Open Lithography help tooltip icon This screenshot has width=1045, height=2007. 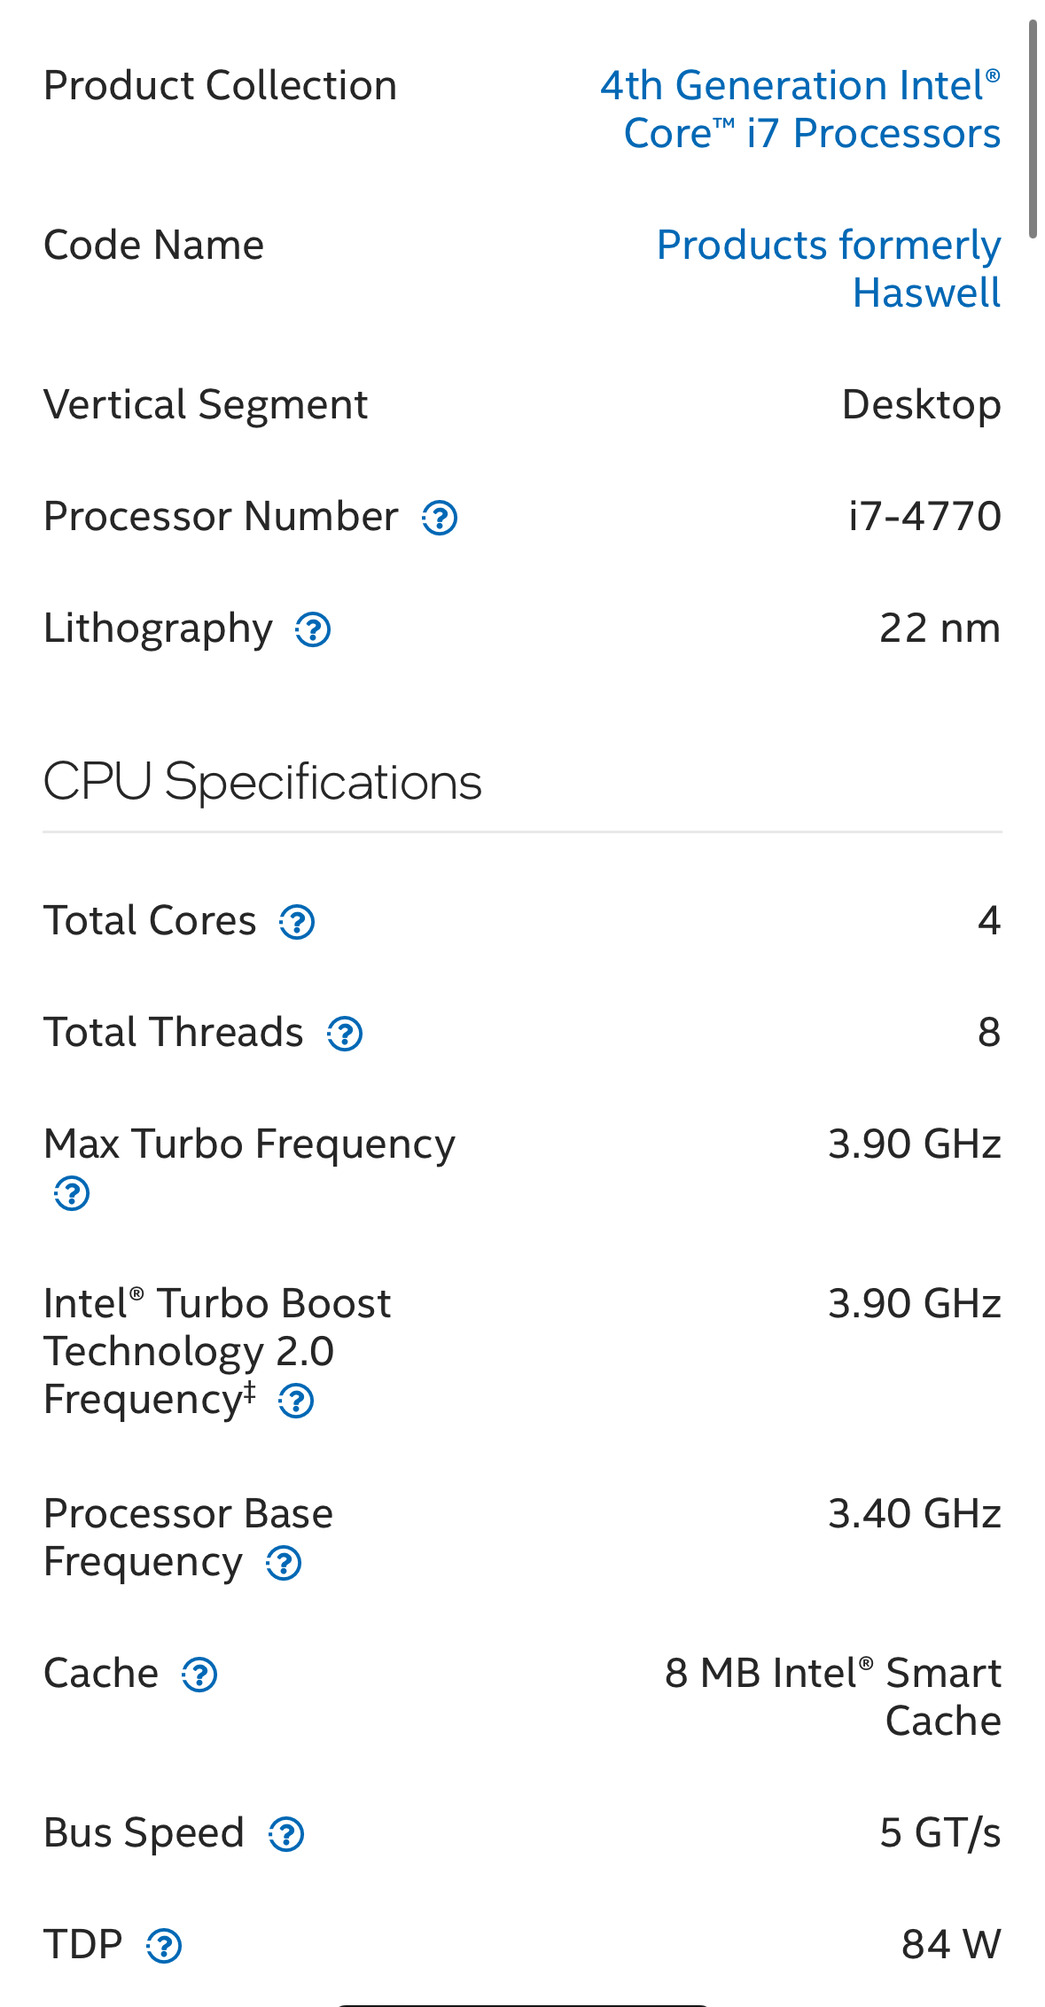313,630
